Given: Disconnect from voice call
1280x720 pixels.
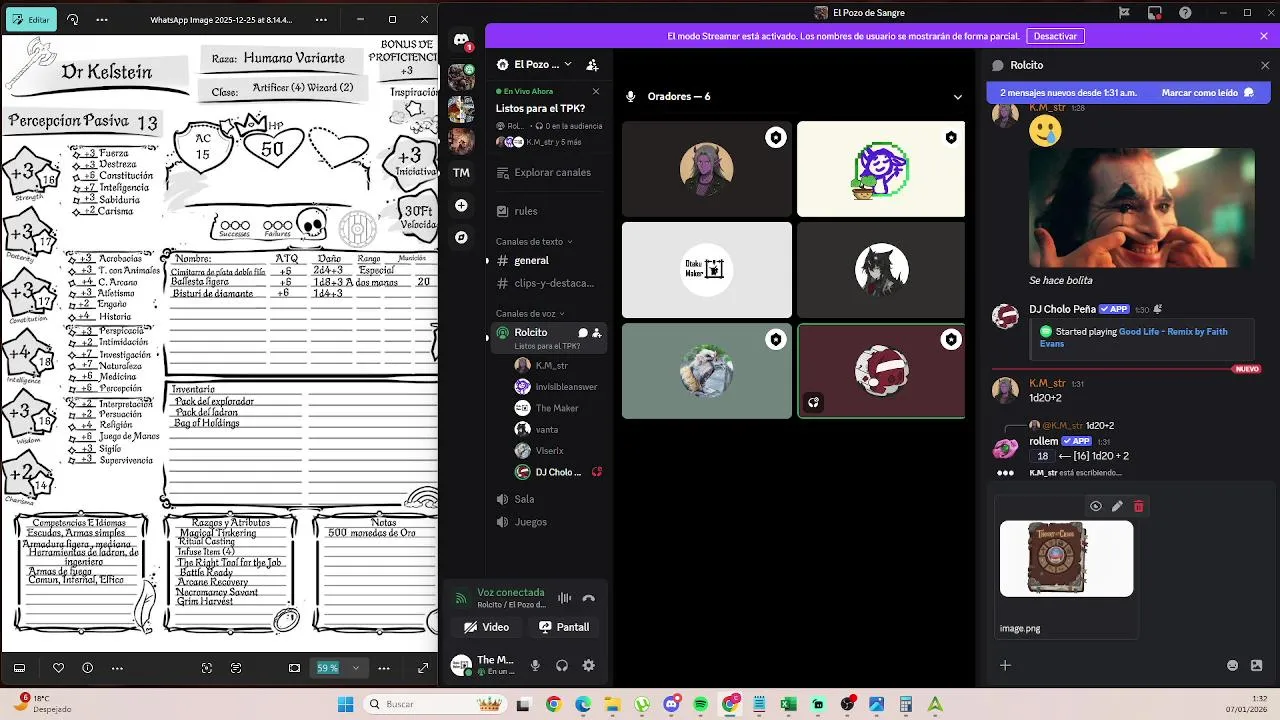Looking at the screenshot, I should tap(589, 598).
